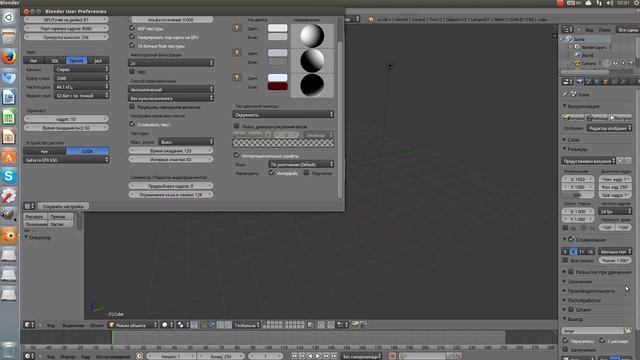Toggle the first solid OpenGL lamp icon
Image resolution: width=640 pixels, height=360 pixels.
[237, 28]
